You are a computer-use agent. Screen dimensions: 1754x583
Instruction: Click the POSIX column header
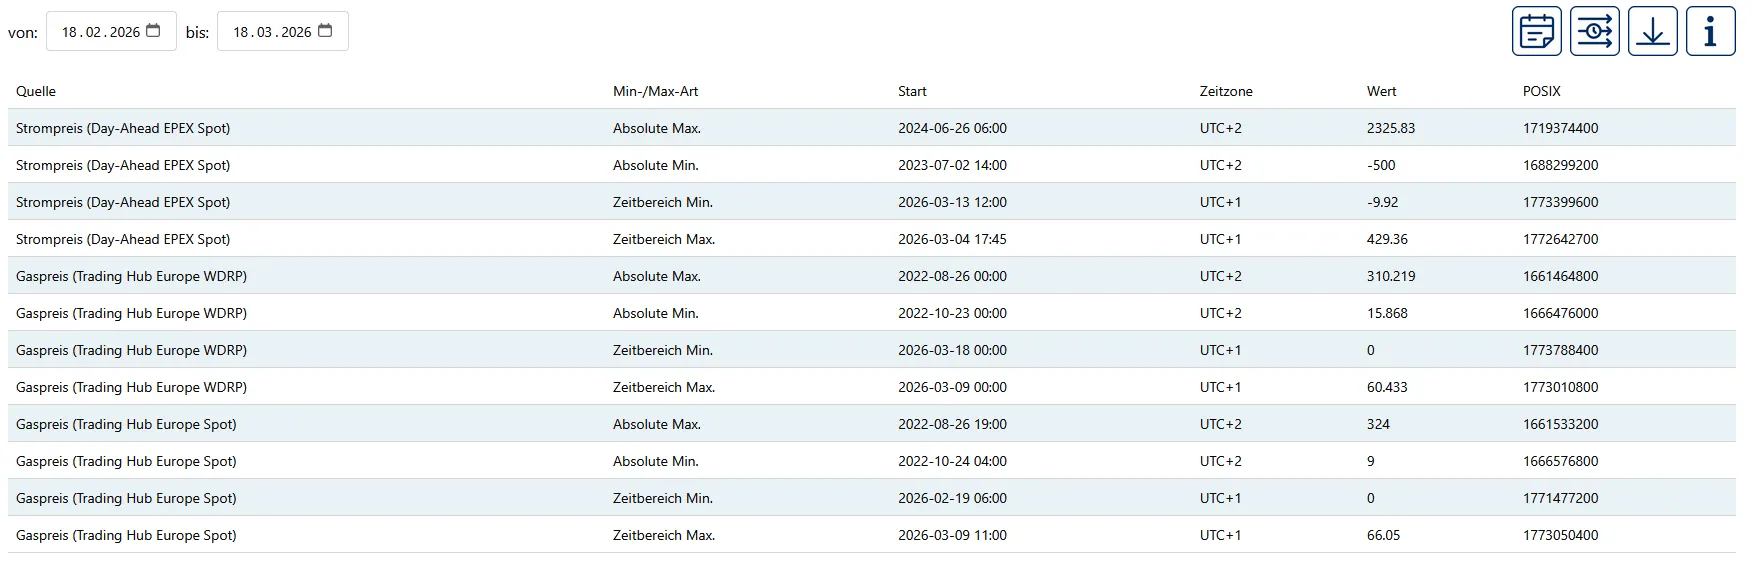coord(1541,91)
